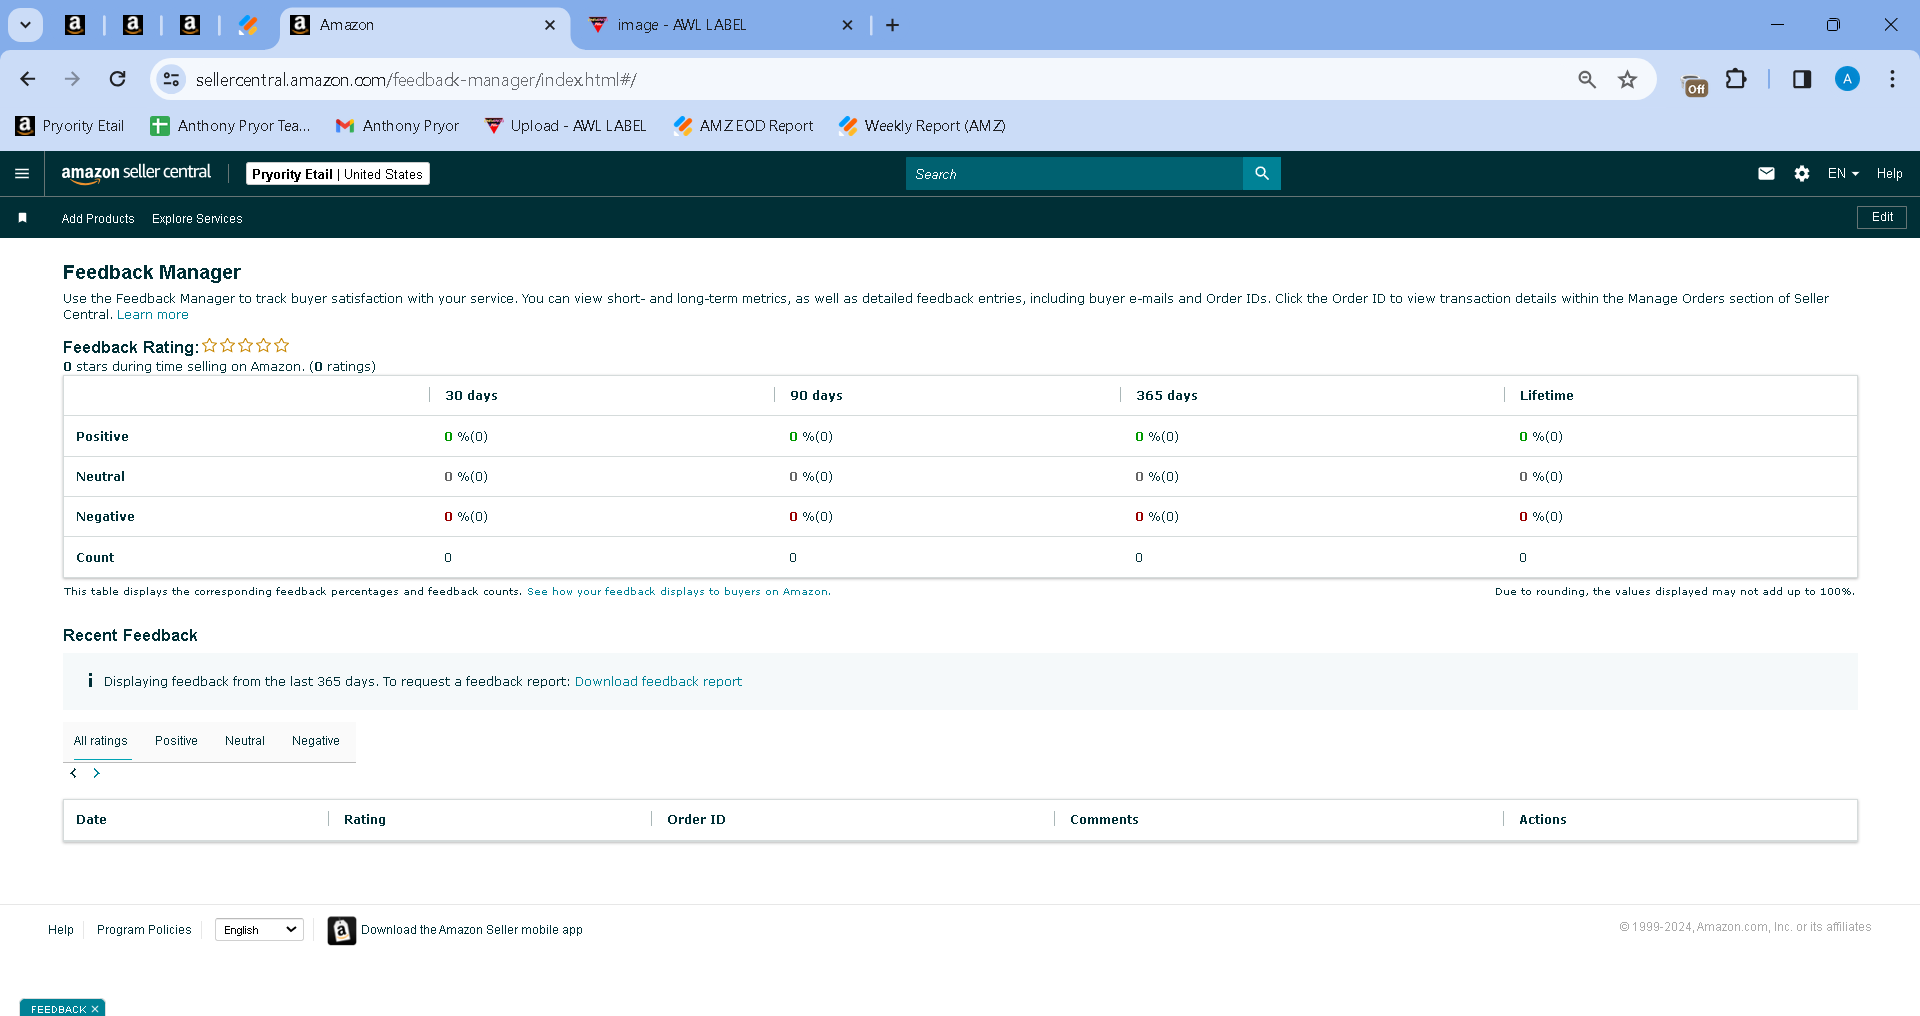Open Upload - AWL LABEL bookmark
The width and height of the screenshot is (1920, 1016).
(566, 126)
